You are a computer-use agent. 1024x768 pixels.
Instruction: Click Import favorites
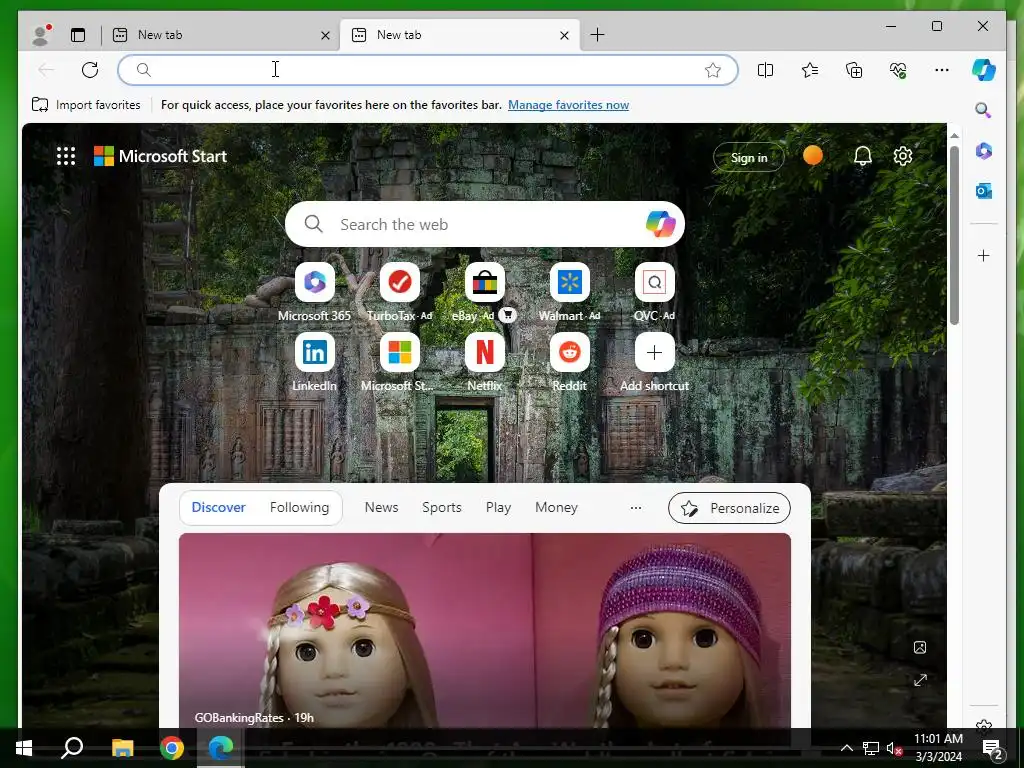point(86,105)
